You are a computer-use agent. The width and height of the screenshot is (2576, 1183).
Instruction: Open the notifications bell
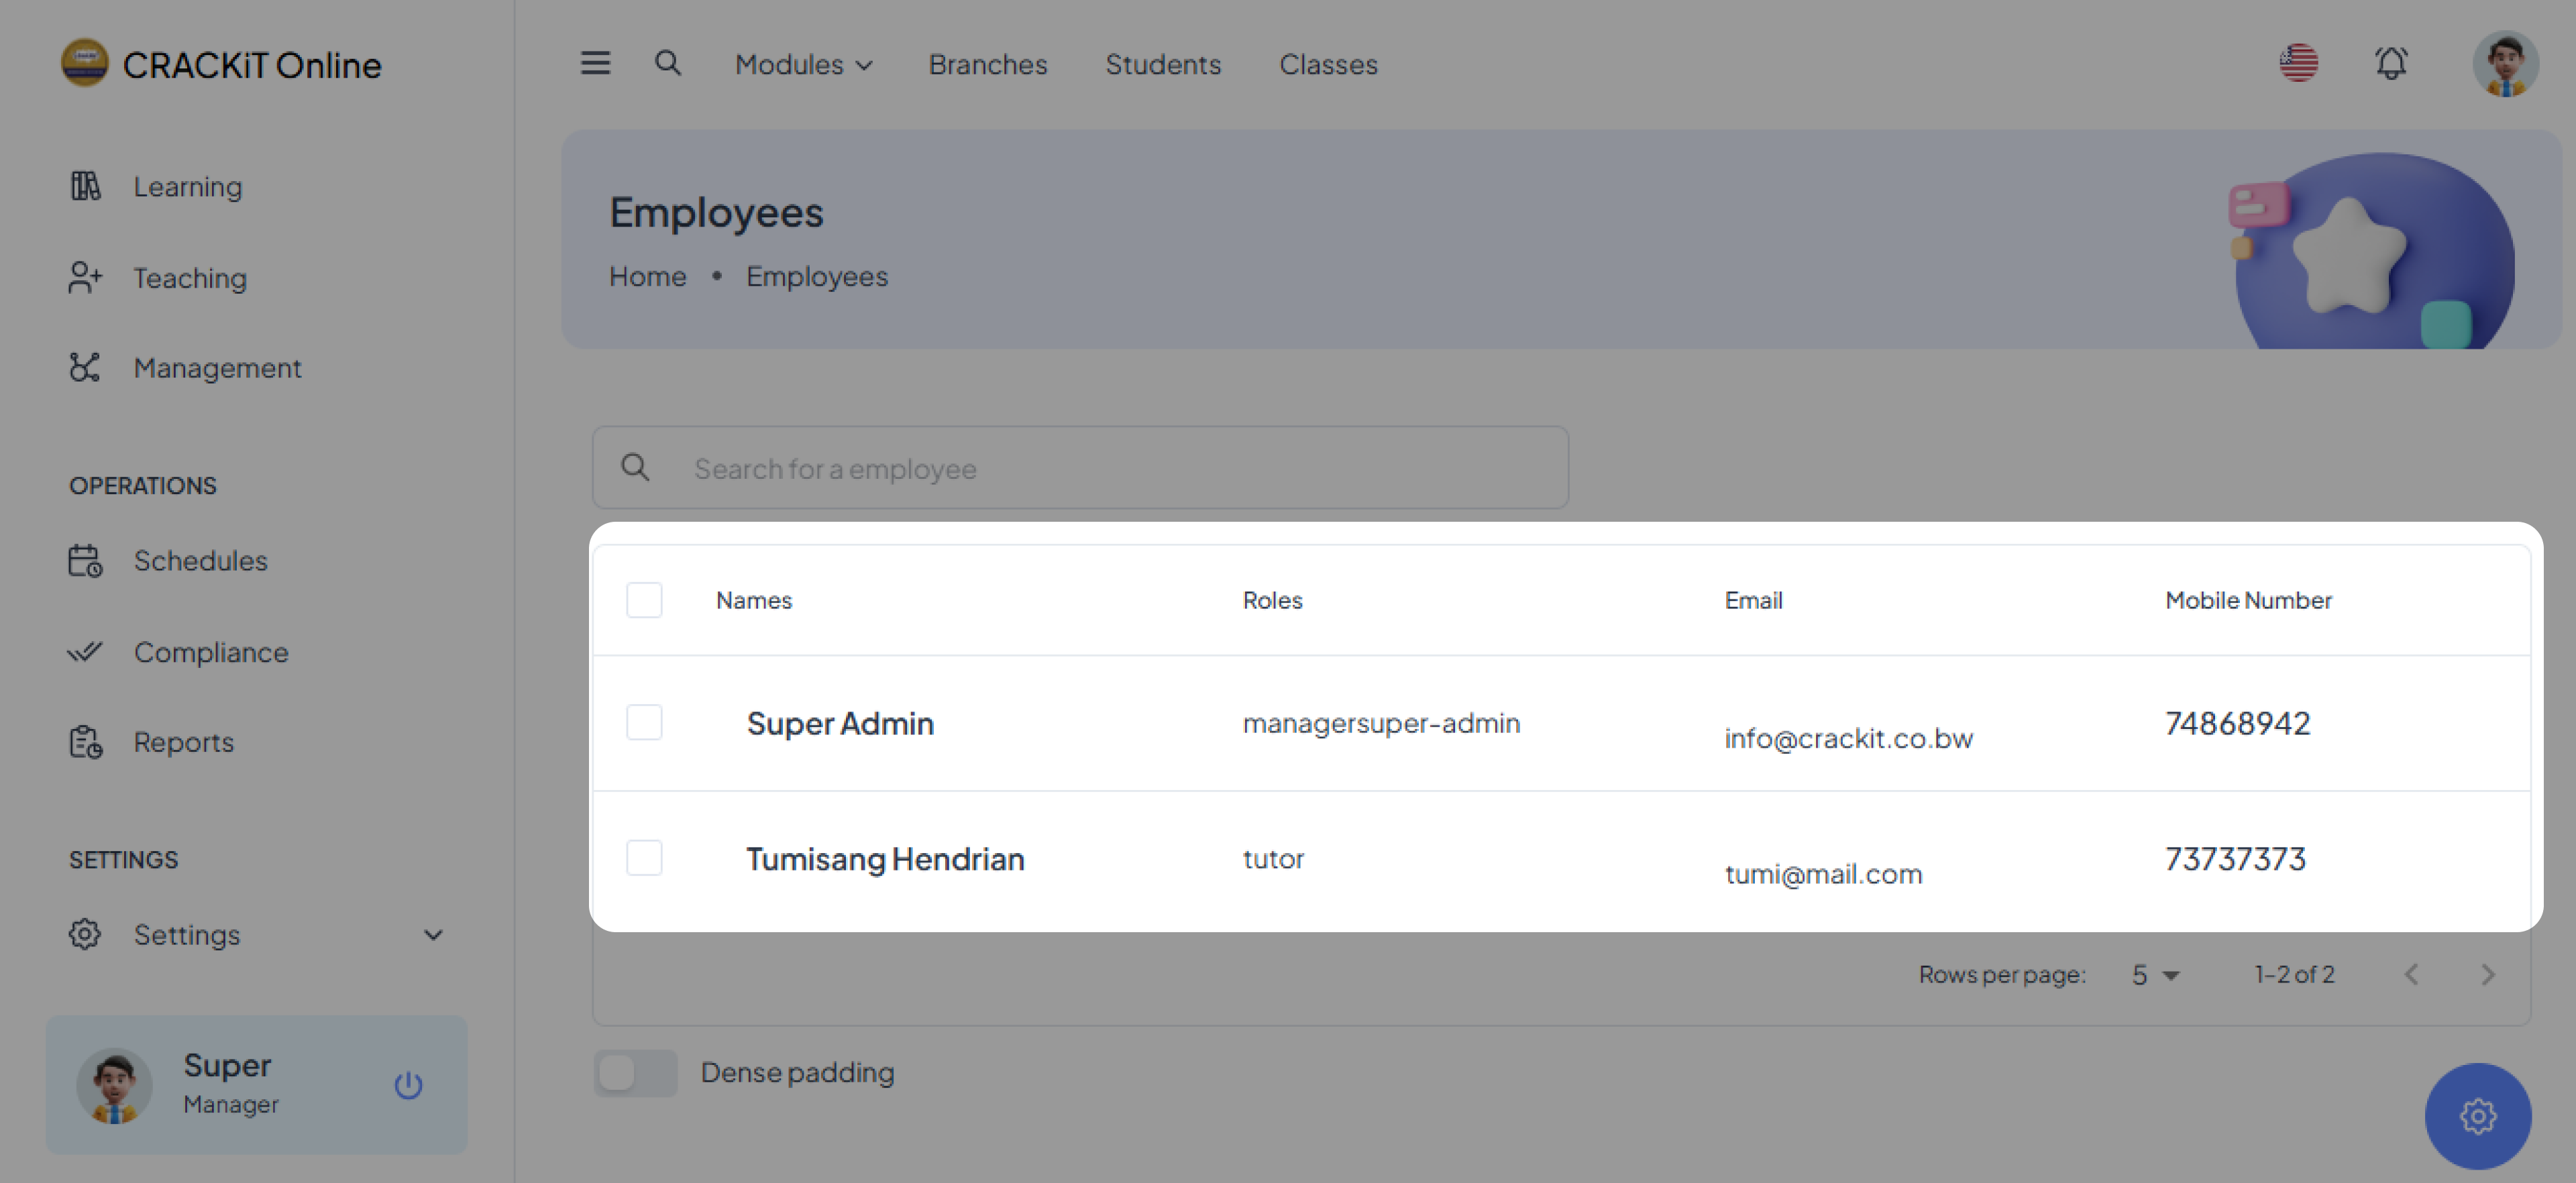pos(2391,64)
